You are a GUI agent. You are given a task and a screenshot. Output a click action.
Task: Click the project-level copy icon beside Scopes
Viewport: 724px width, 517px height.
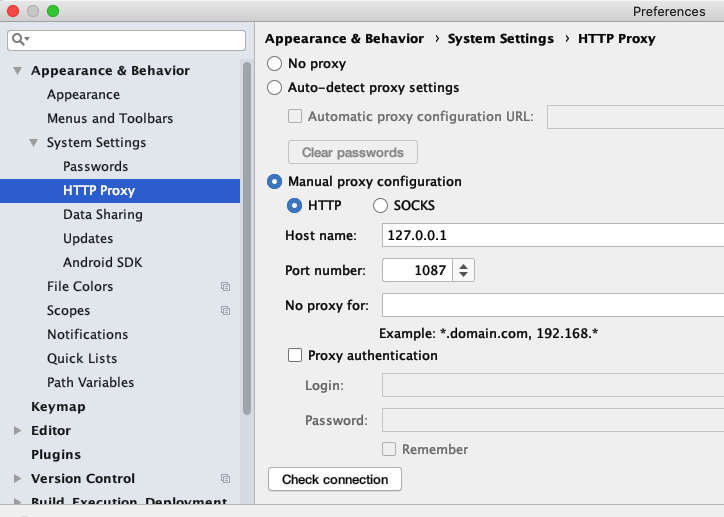coord(225,311)
